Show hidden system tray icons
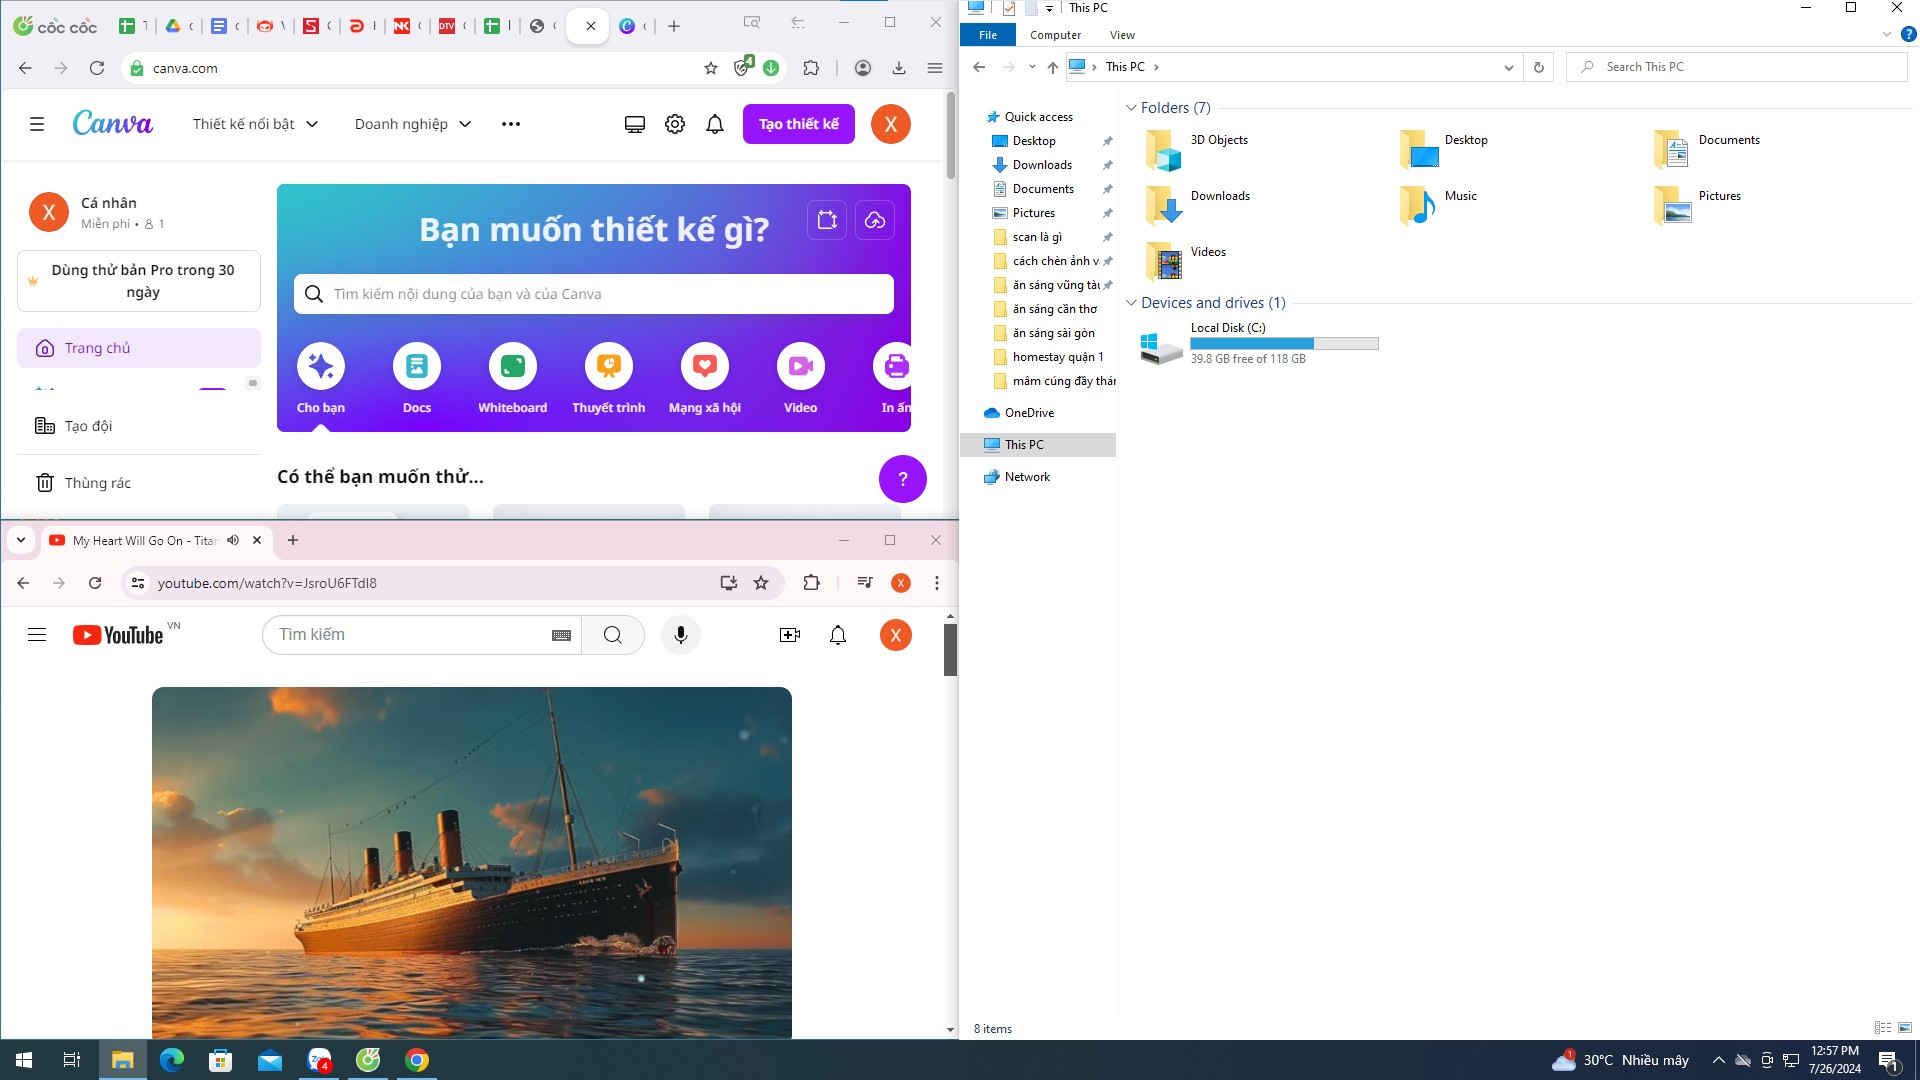This screenshot has height=1080, width=1920. (1718, 1060)
